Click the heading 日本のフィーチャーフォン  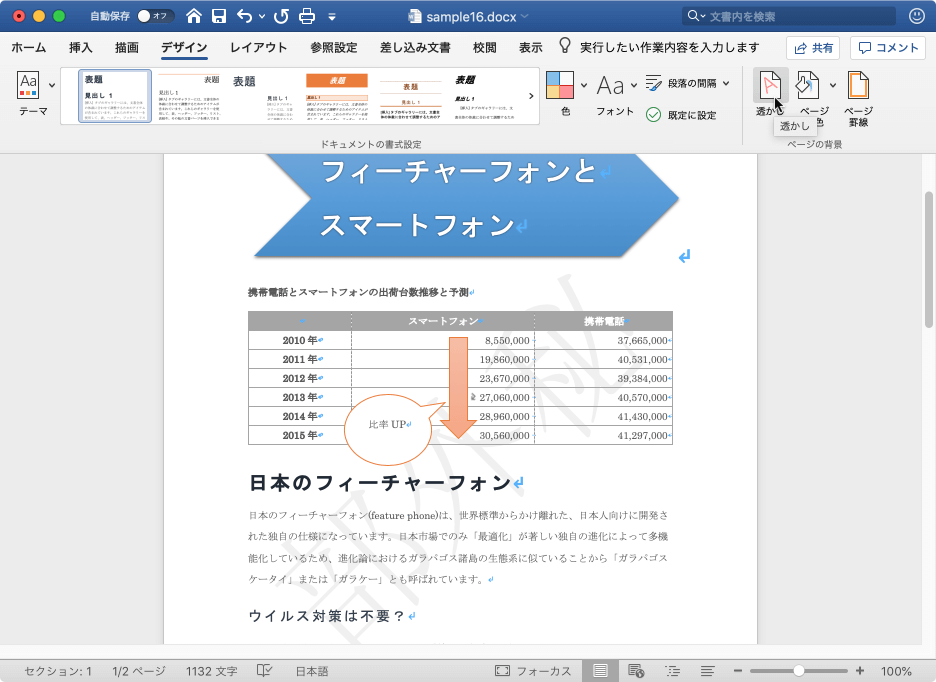[x=380, y=483]
